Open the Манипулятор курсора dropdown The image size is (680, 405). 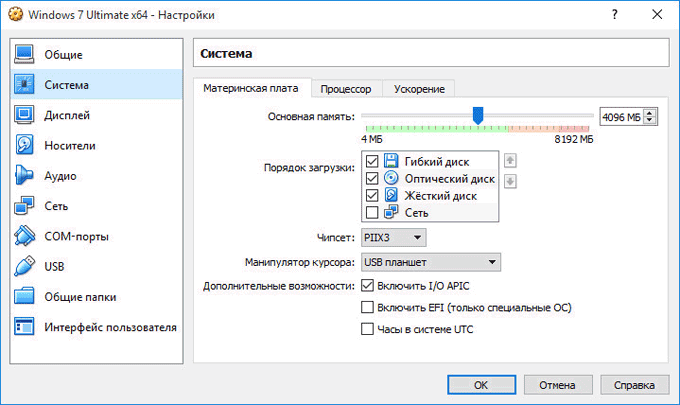click(430, 262)
